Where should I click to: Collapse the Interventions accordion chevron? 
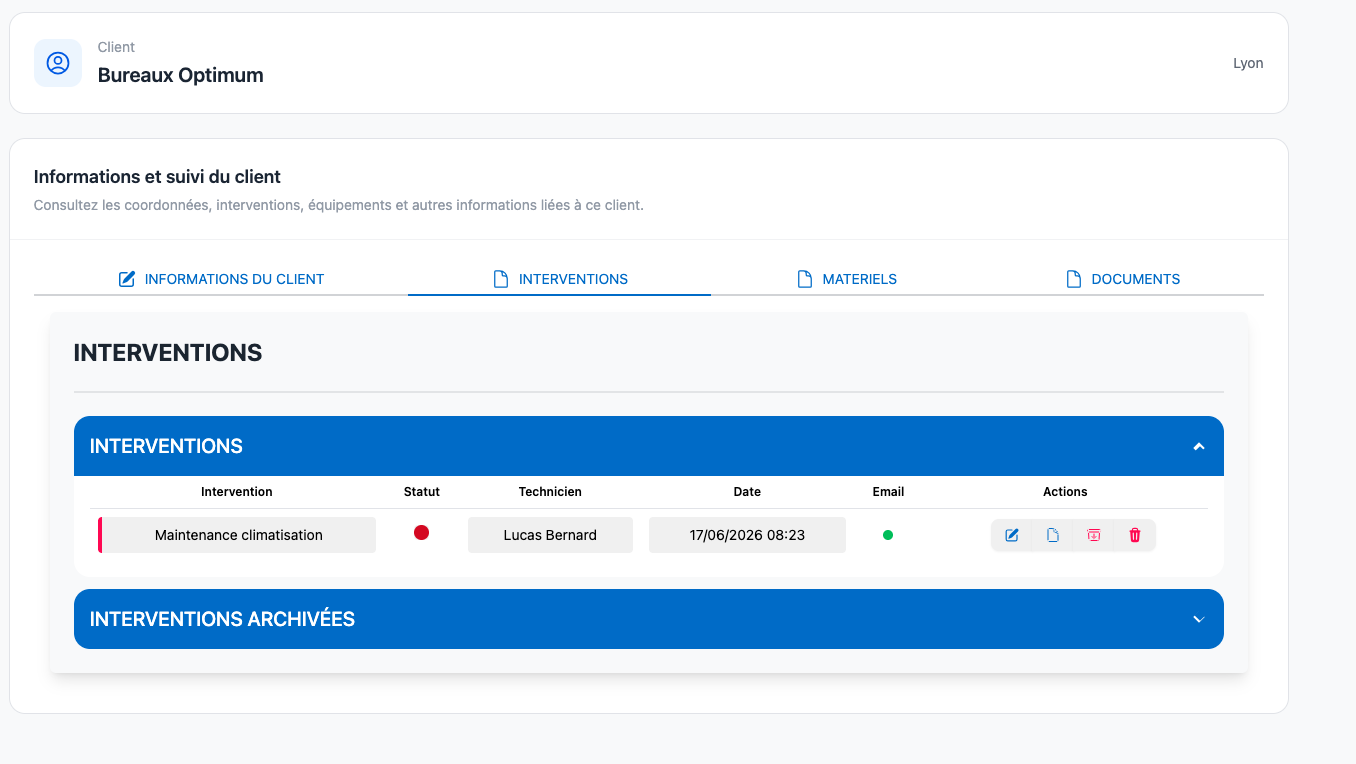click(1199, 447)
